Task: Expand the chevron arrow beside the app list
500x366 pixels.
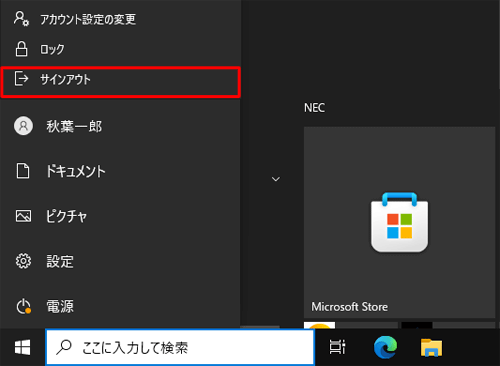Action: 276,179
